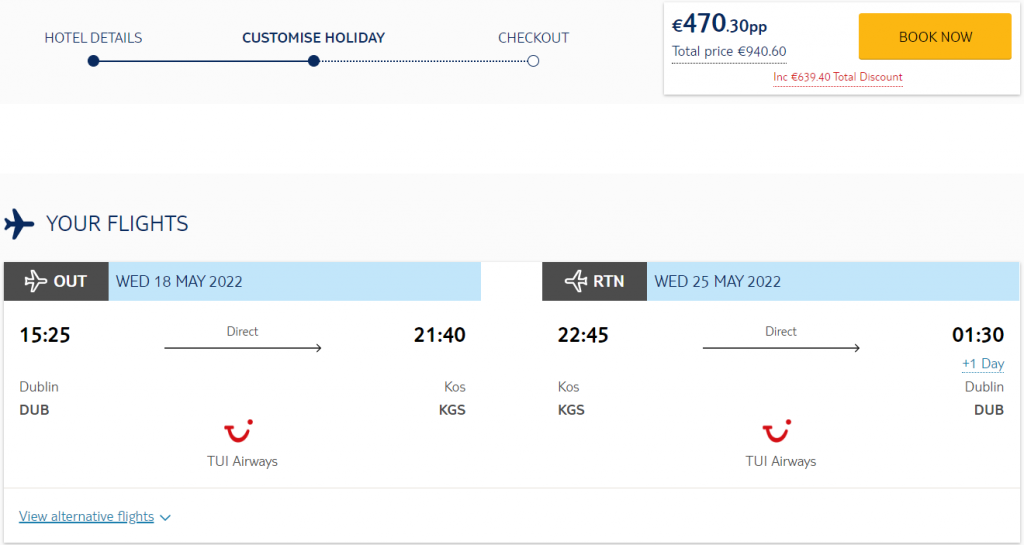Click the Your Flights heading
The image size is (1024, 545).
pos(117,224)
